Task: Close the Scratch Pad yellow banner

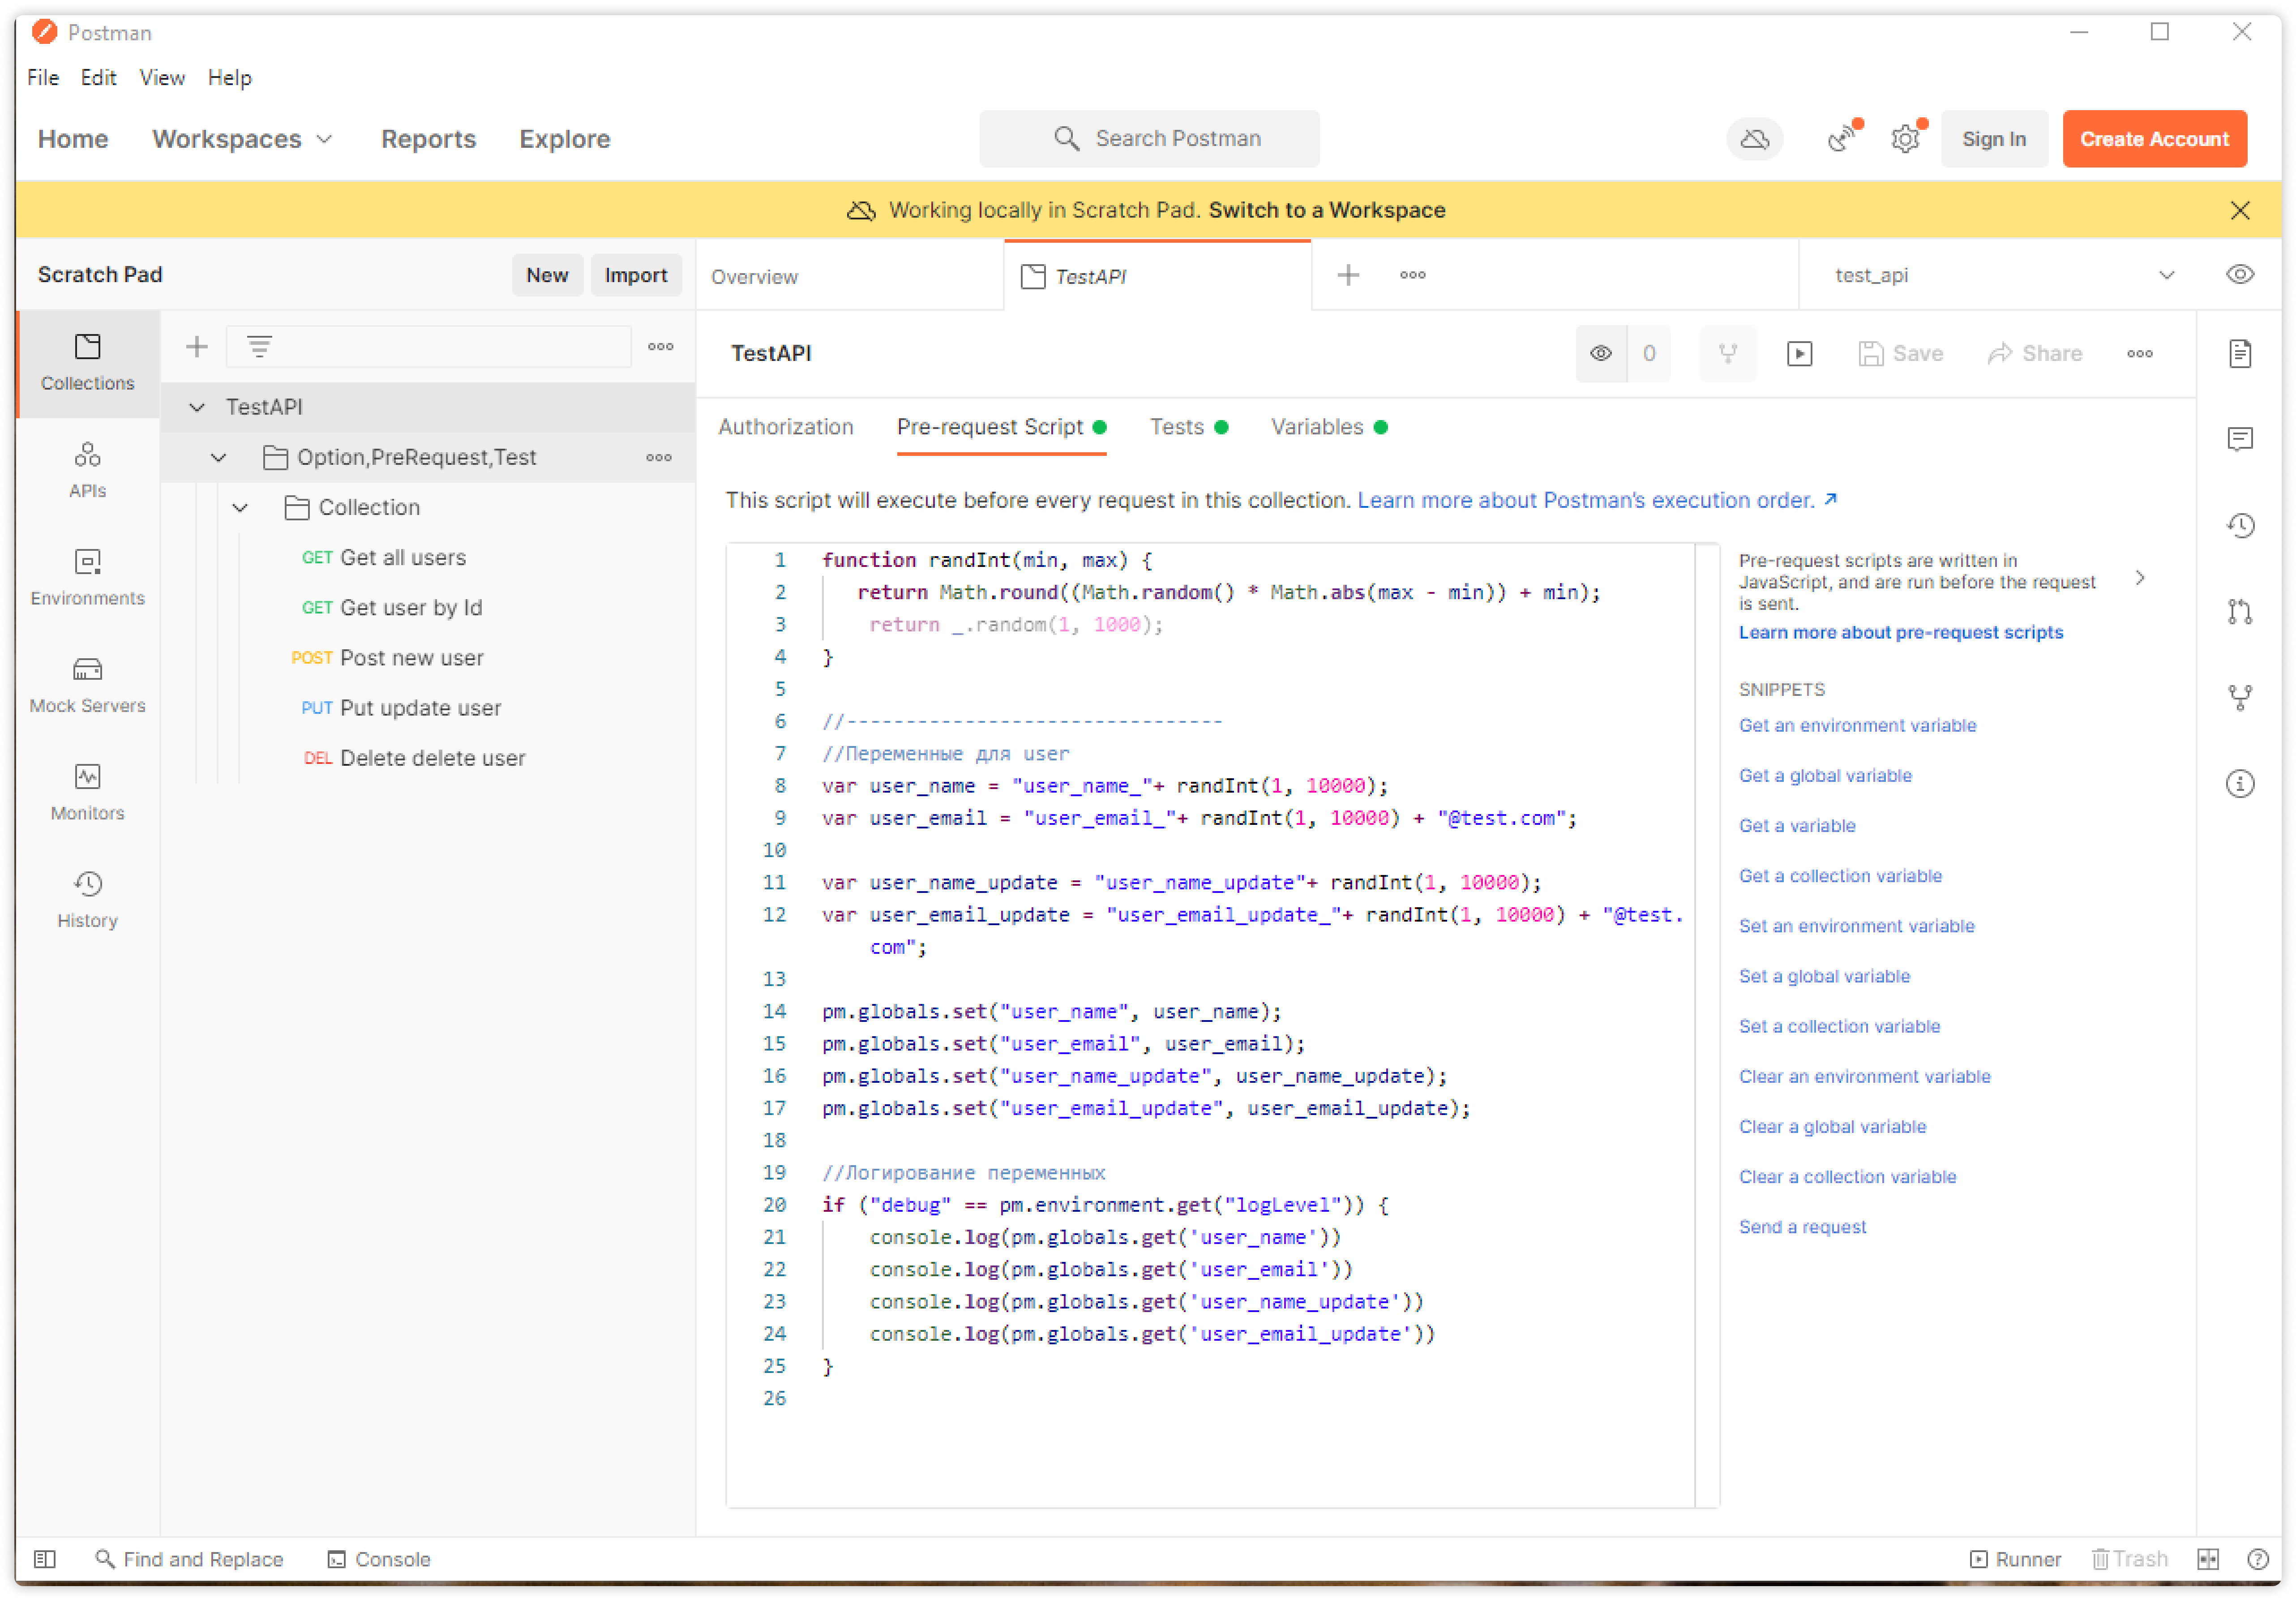Action: point(2239,210)
